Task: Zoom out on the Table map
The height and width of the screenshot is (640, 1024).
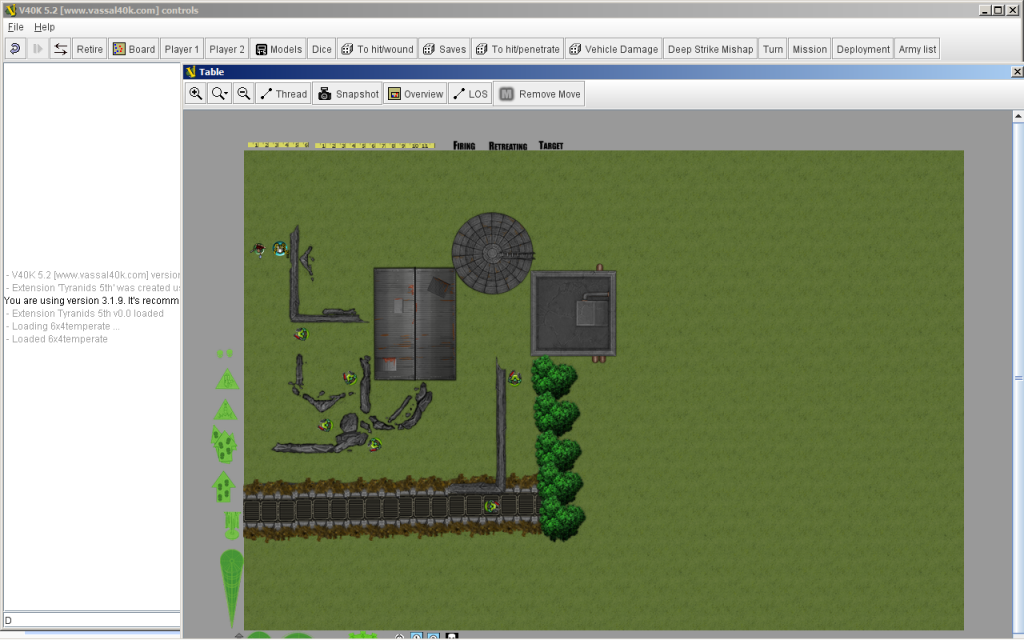Action: pyautogui.click(x=244, y=94)
